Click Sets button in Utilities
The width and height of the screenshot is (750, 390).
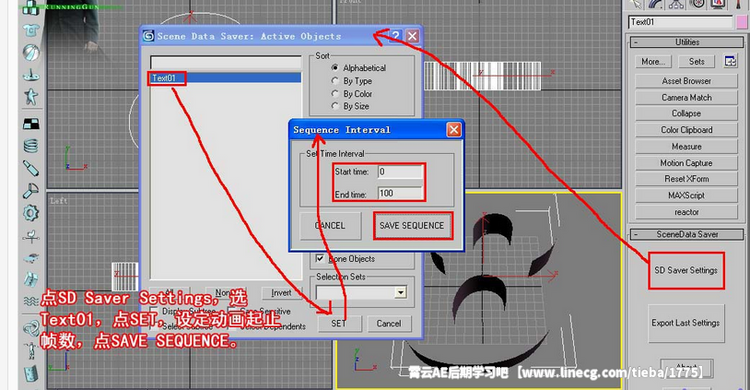coord(696,61)
